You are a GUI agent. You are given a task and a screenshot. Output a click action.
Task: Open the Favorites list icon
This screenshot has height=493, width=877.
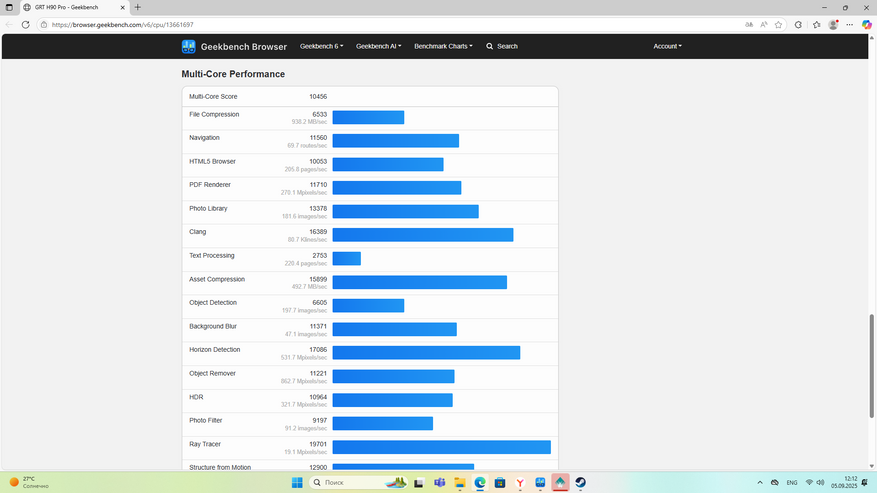[817, 25]
